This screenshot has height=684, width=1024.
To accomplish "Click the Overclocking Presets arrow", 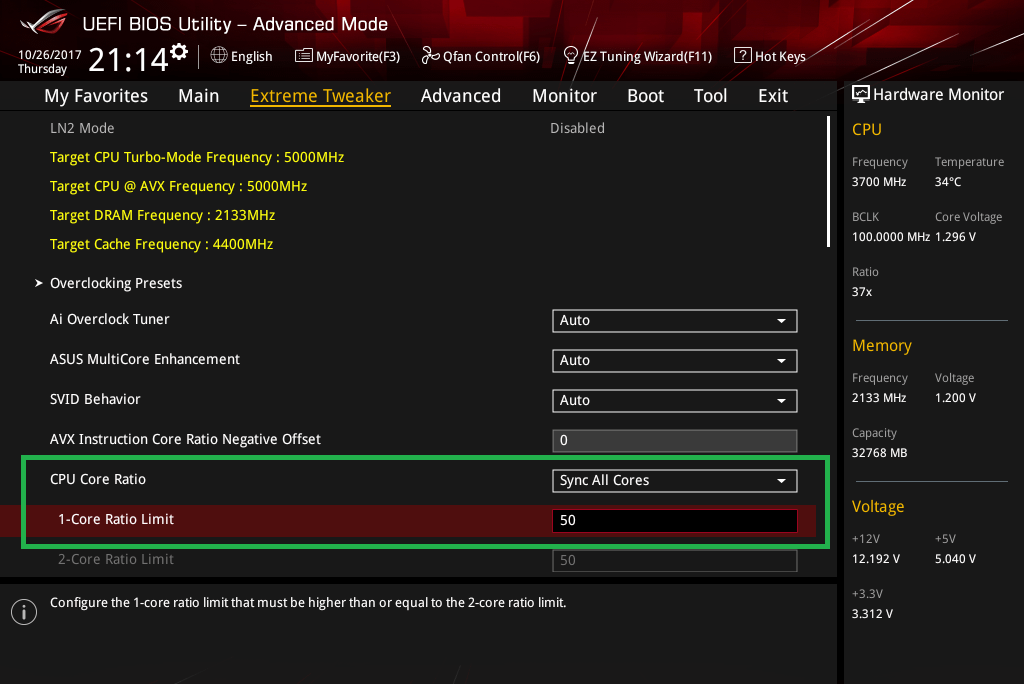I will (39, 283).
